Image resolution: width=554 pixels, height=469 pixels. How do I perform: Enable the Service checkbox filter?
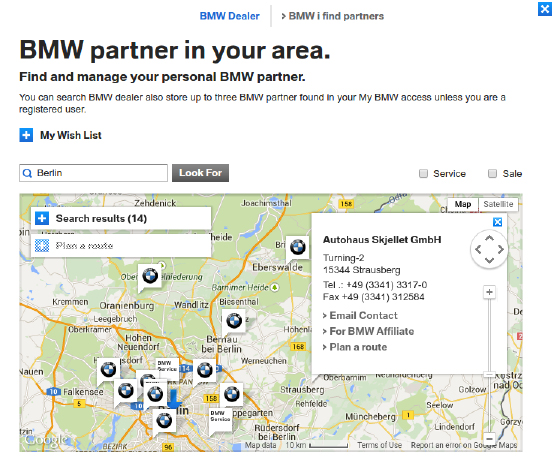coord(423,174)
